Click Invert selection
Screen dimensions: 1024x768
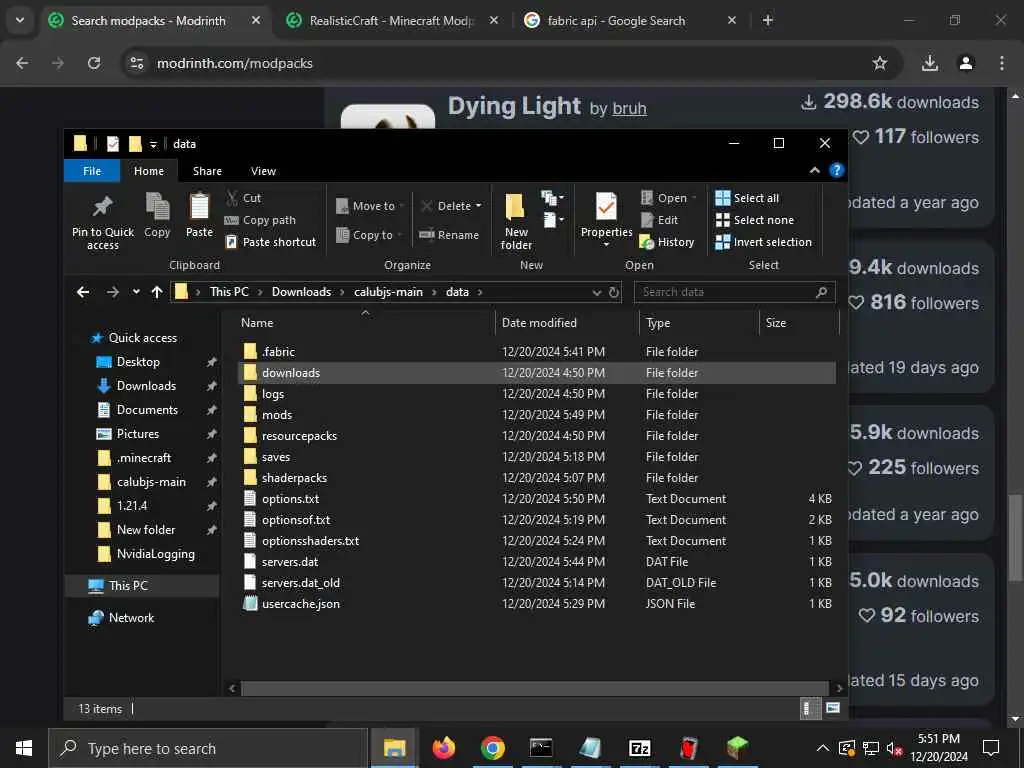[x=763, y=242]
